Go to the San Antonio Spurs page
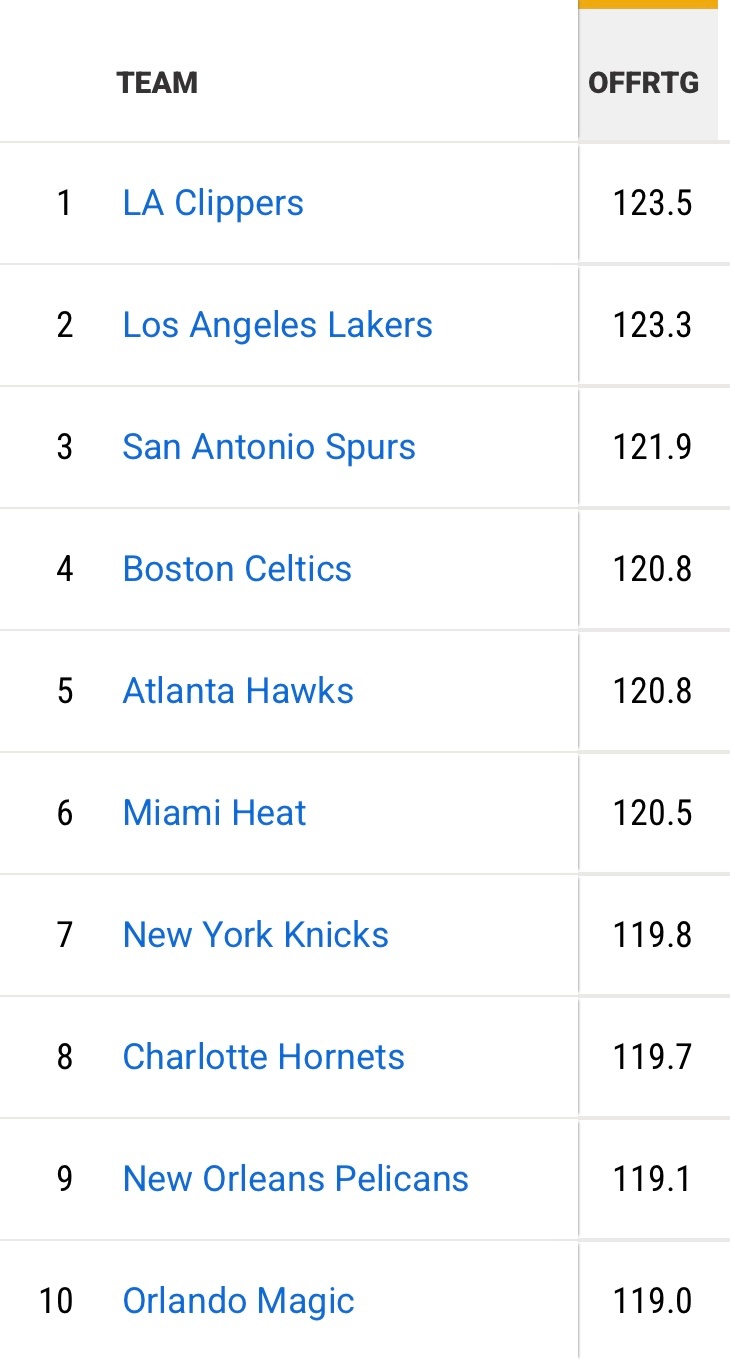730x1359 pixels. pyautogui.click(x=269, y=447)
